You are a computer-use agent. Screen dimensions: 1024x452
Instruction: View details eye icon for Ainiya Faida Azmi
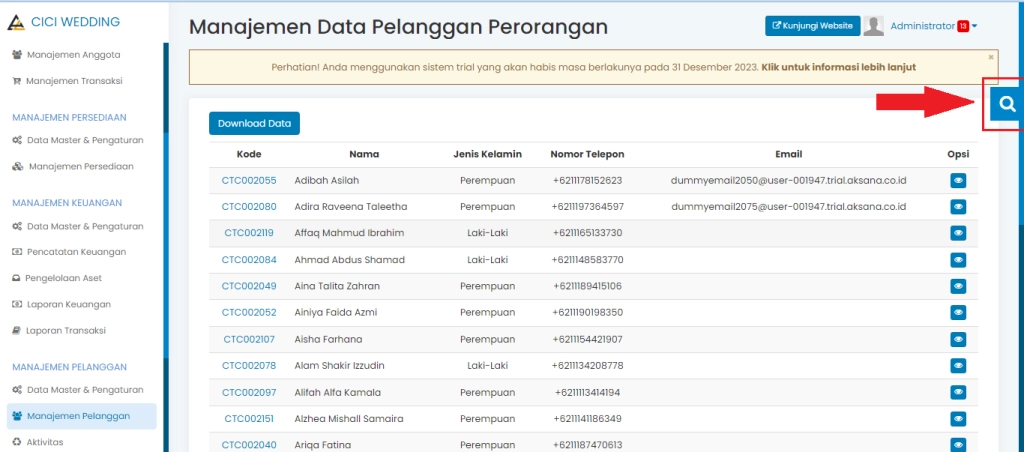[958, 313]
